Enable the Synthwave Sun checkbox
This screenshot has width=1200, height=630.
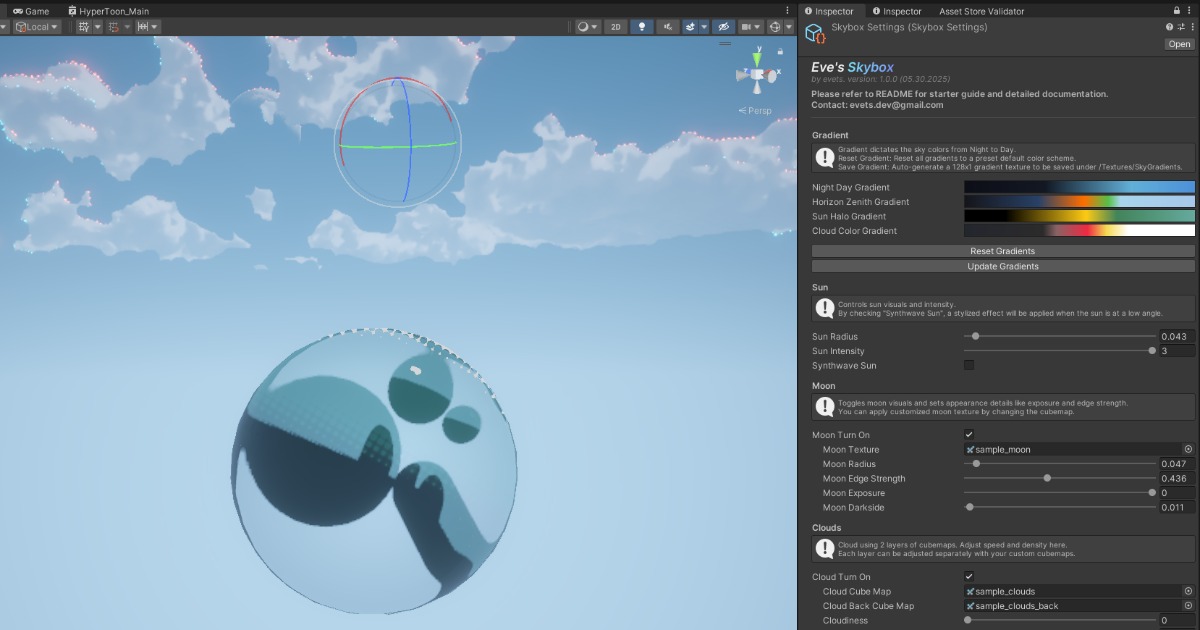[968, 366]
